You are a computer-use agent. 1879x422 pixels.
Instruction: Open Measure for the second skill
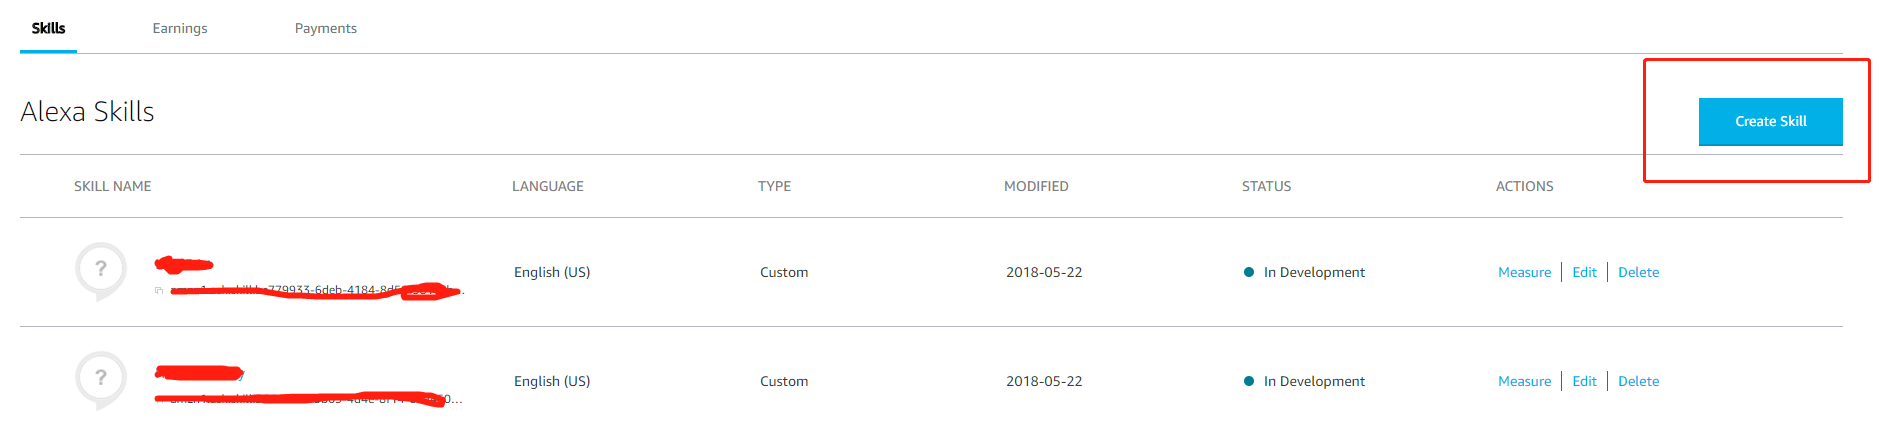pyautogui.click(x=1524, y=381)
